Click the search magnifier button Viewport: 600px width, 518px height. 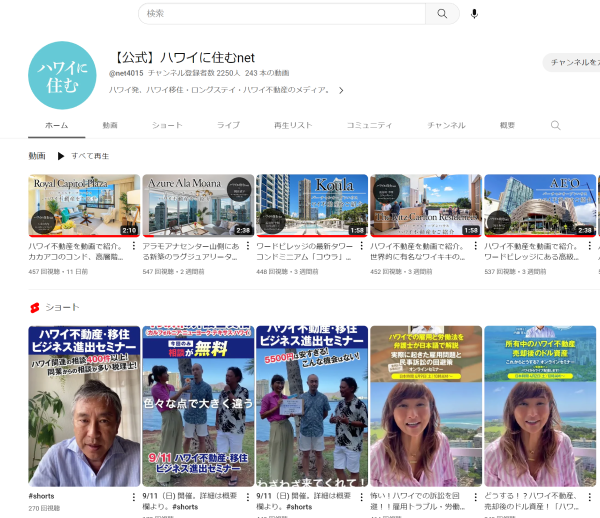pos(442,14)
